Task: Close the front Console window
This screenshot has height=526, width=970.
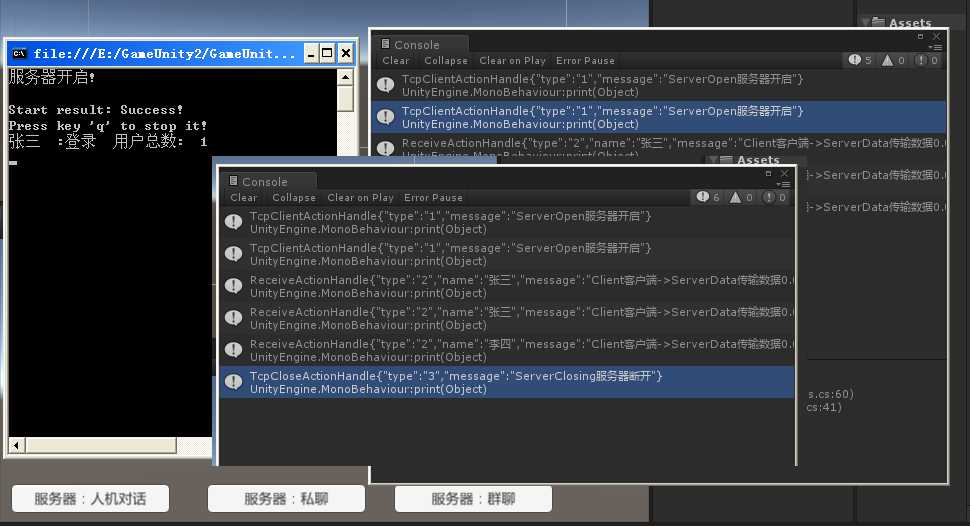Action: pos(784,173)
